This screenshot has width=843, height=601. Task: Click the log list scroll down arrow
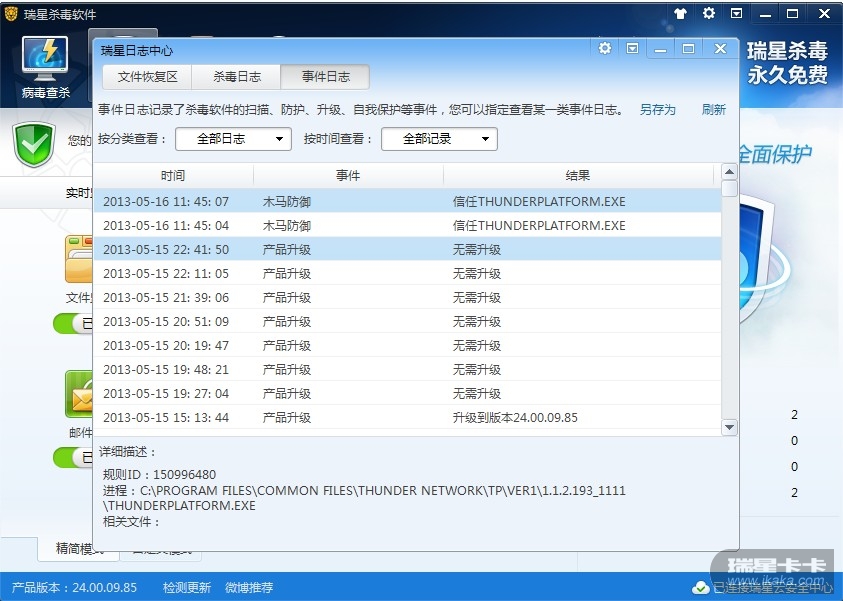(x=730, y=427)
